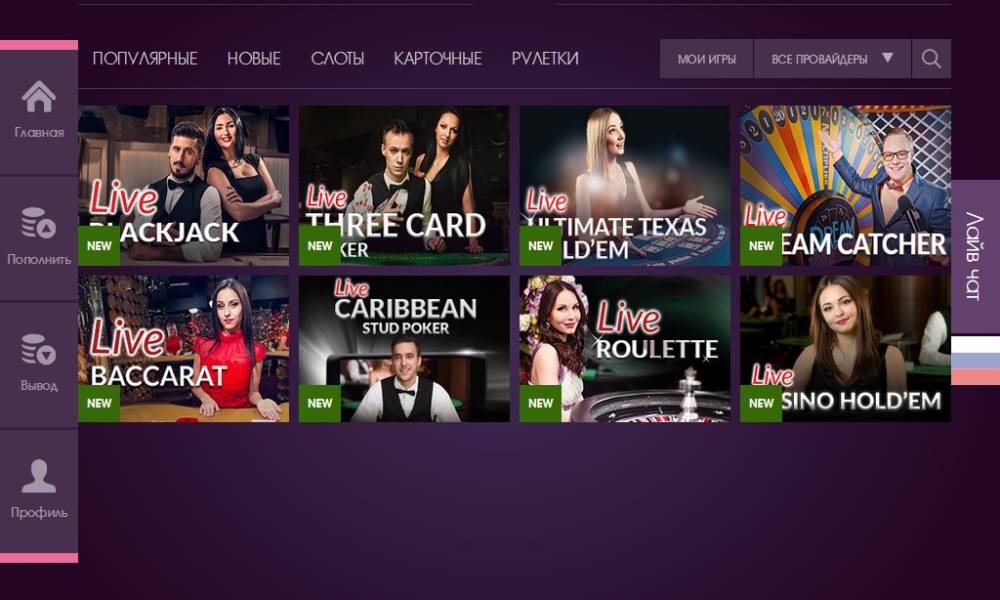Open the Лайв чат side panel
1000x600 pixels.
[x=975, y=257]
